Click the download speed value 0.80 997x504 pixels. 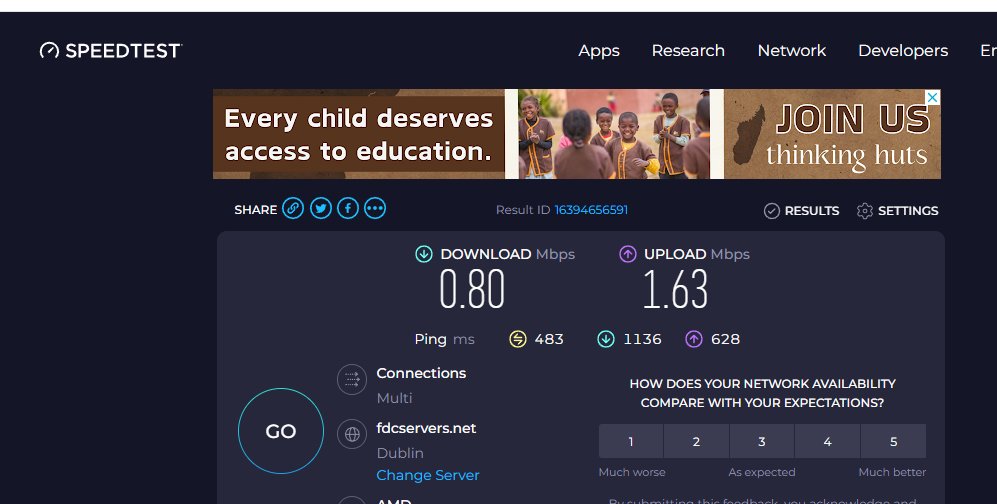[472, 290]
